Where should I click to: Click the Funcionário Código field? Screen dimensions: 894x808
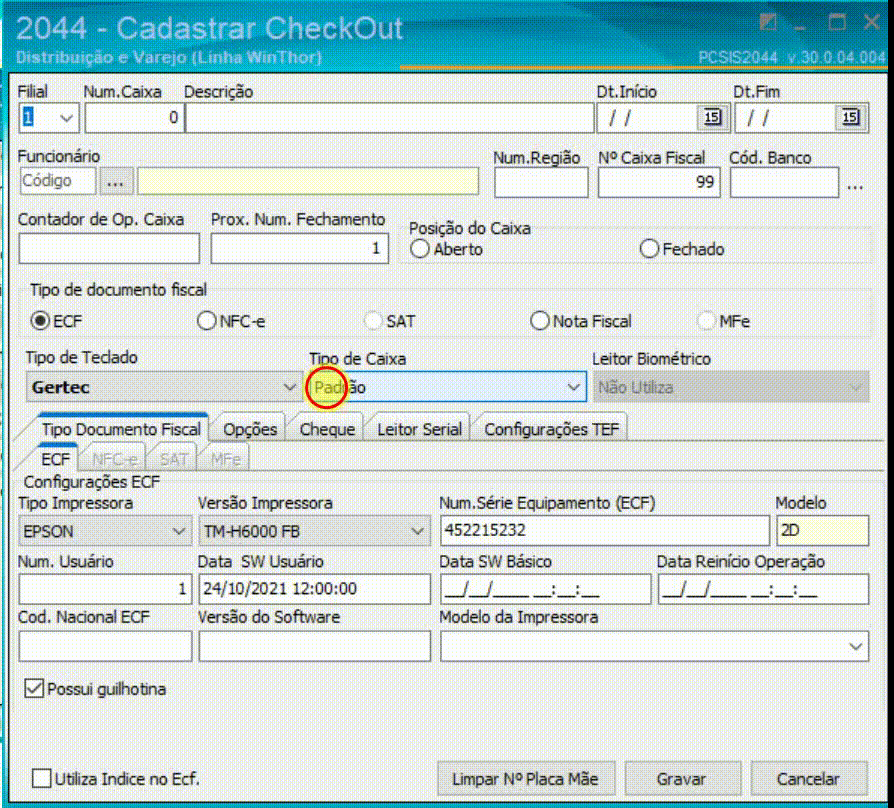(x=58, y=181)
